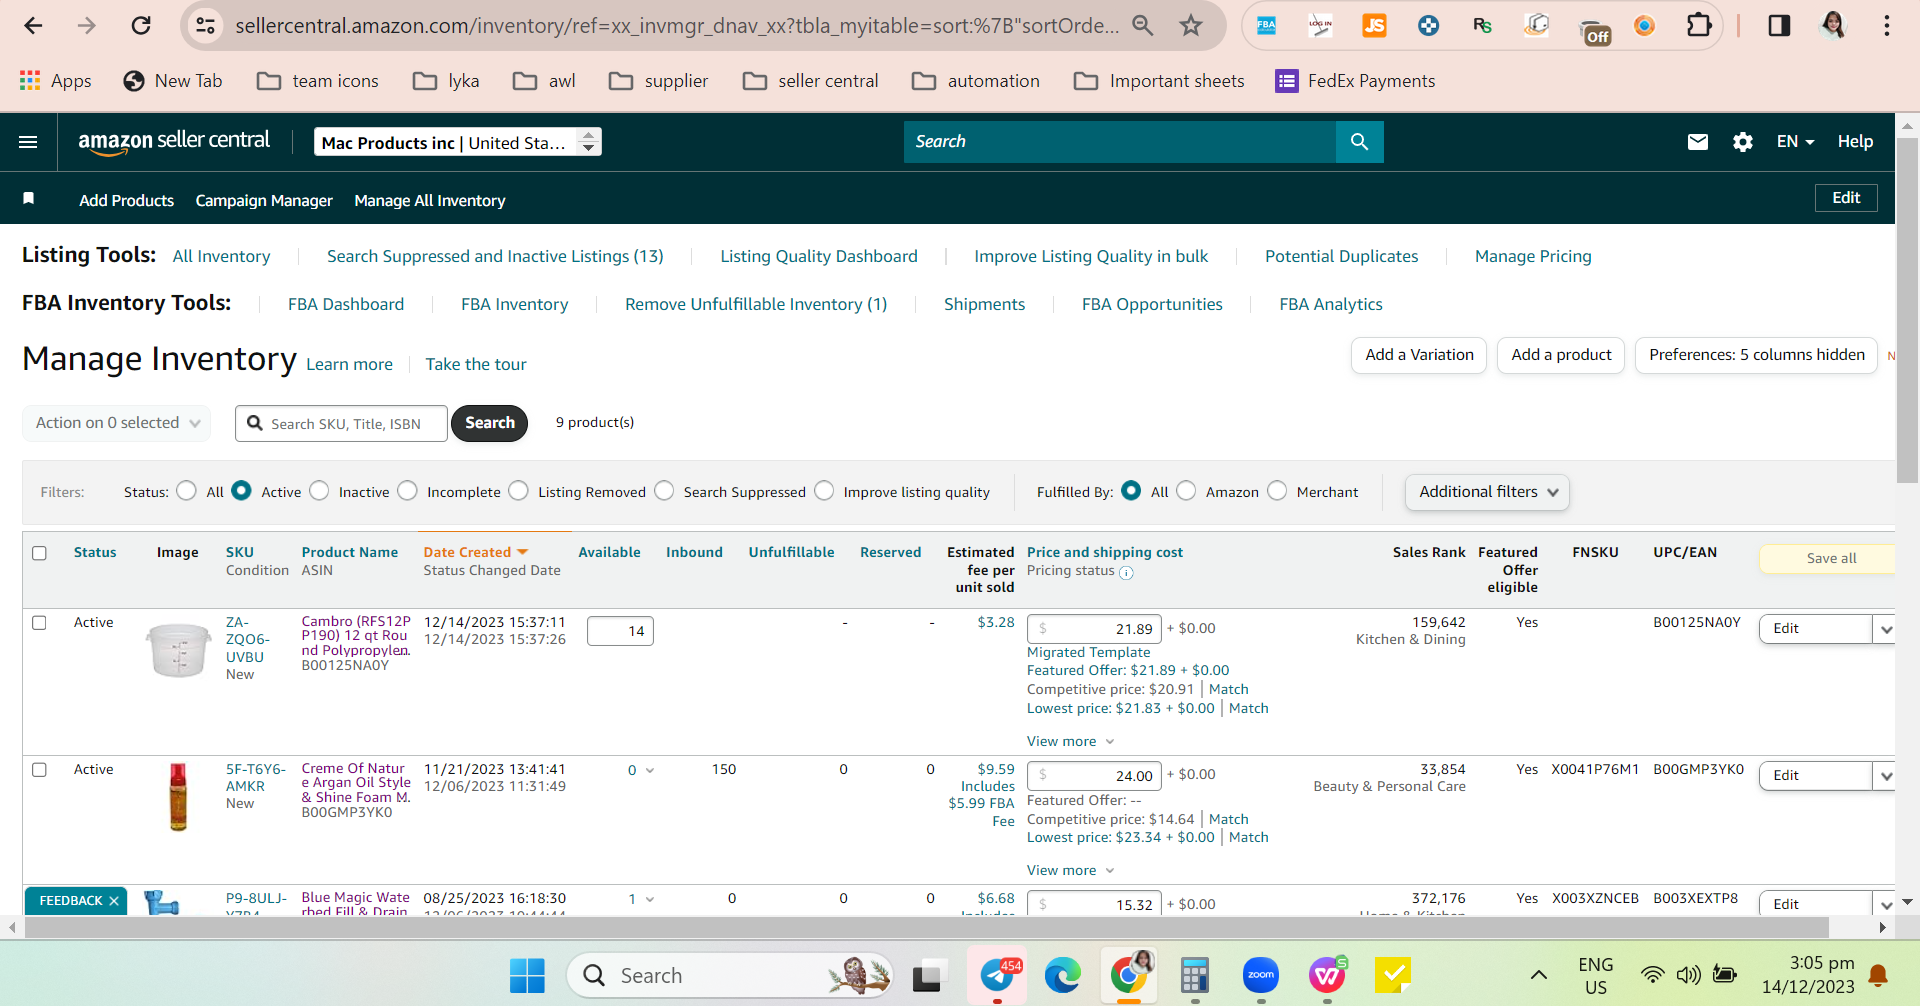Expand Available details chevron for Creme Of Nature
The width and height of the screenshot is (1920, 1006).
pyautogui.click(x=650, y=771)
